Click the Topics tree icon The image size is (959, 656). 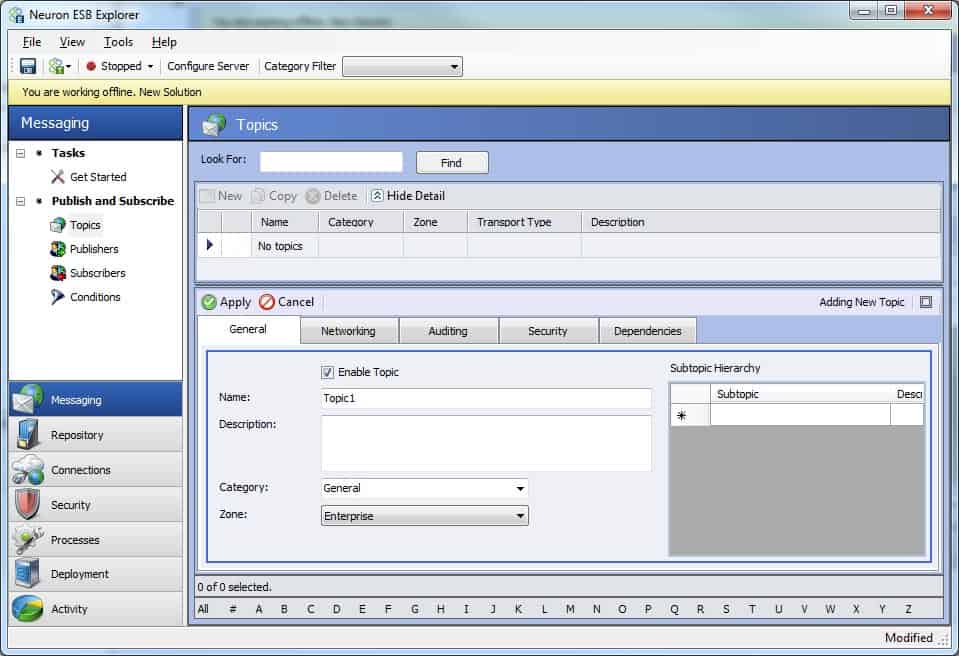point(57,225)
